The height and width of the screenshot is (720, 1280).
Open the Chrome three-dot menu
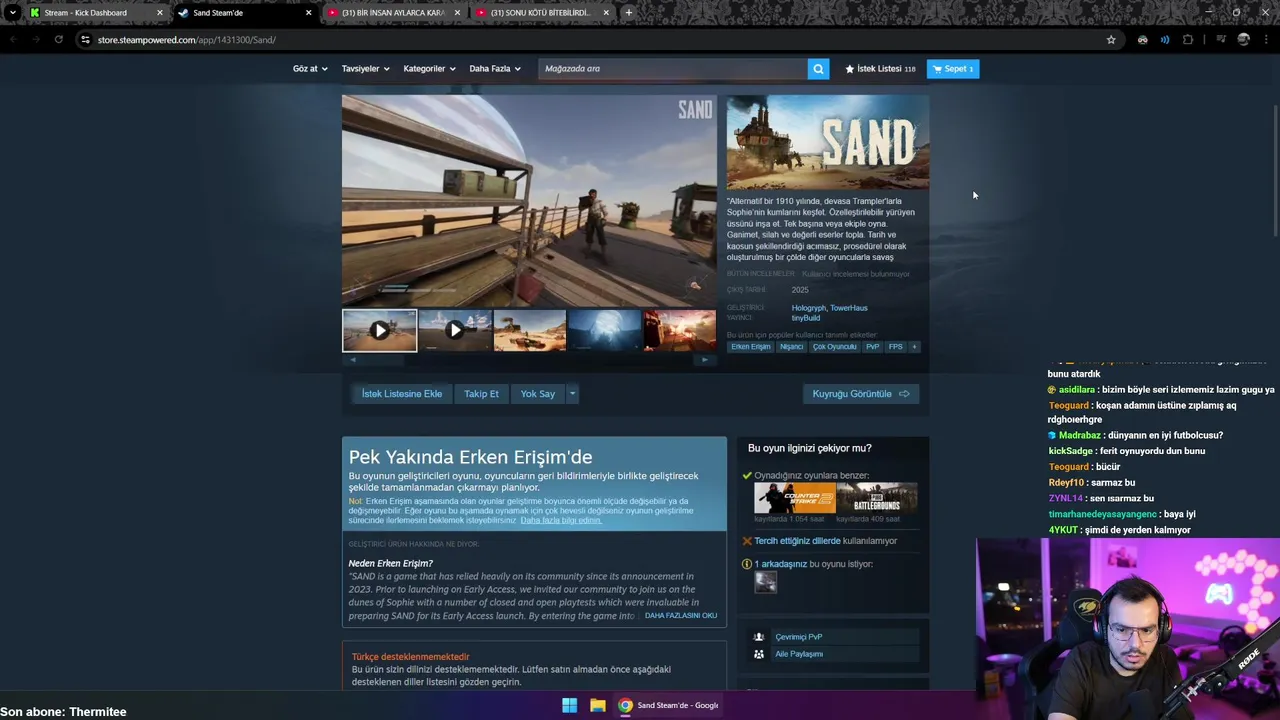[x=1266, y=40]
